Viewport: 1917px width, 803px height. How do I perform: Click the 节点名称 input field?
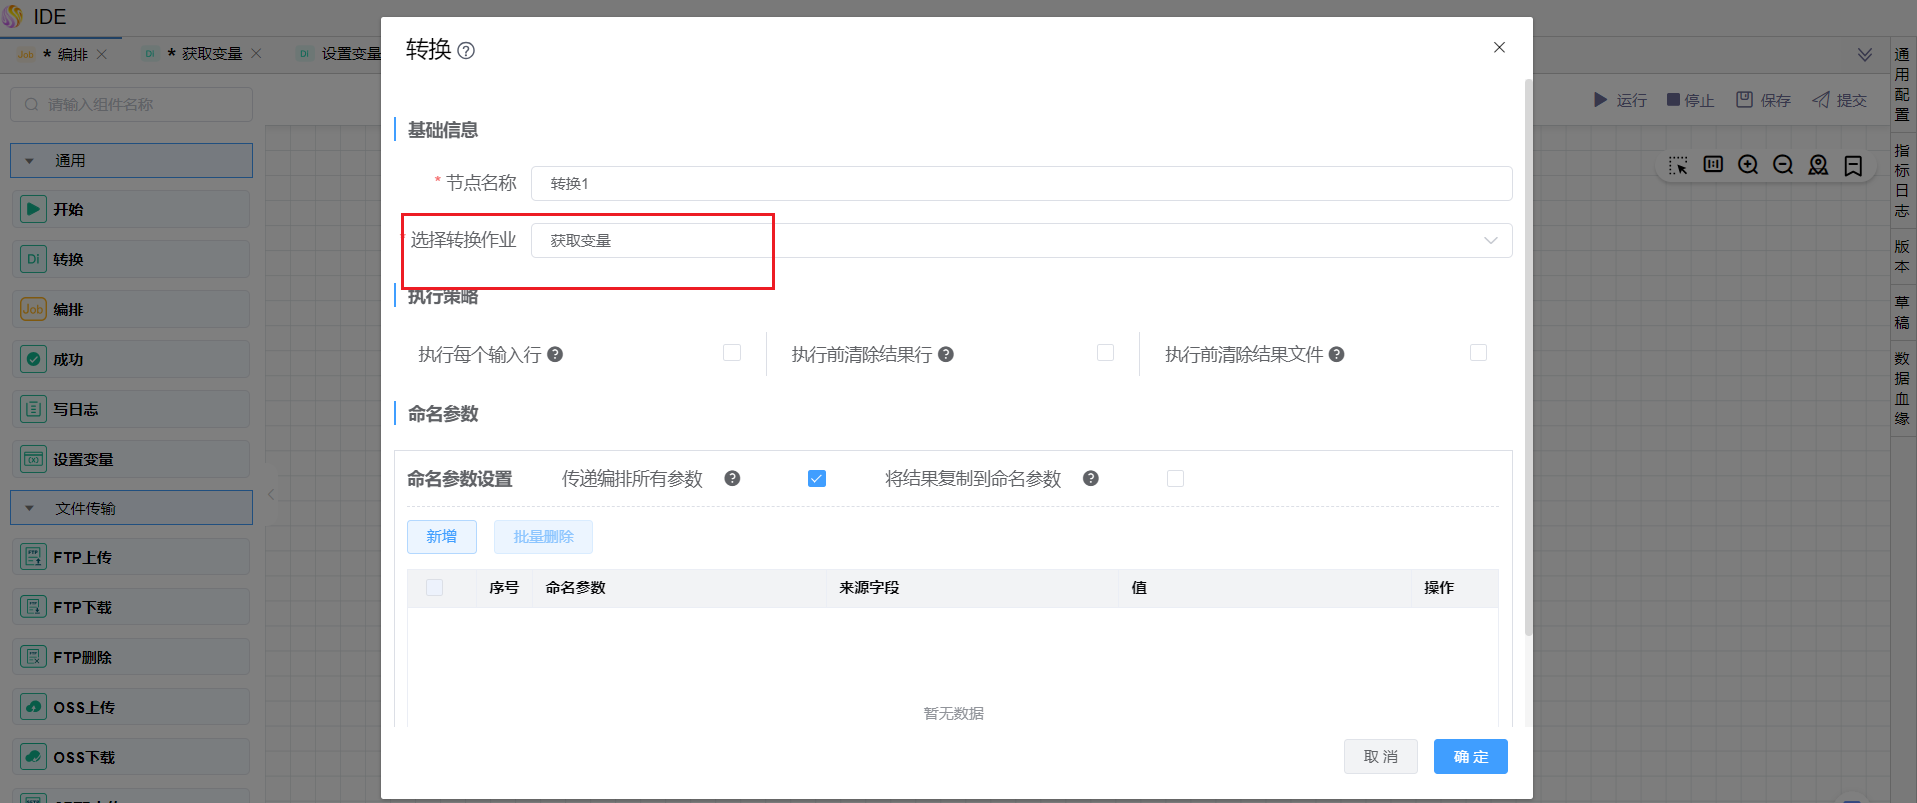pyautogui.click(x=1020, y=184)
